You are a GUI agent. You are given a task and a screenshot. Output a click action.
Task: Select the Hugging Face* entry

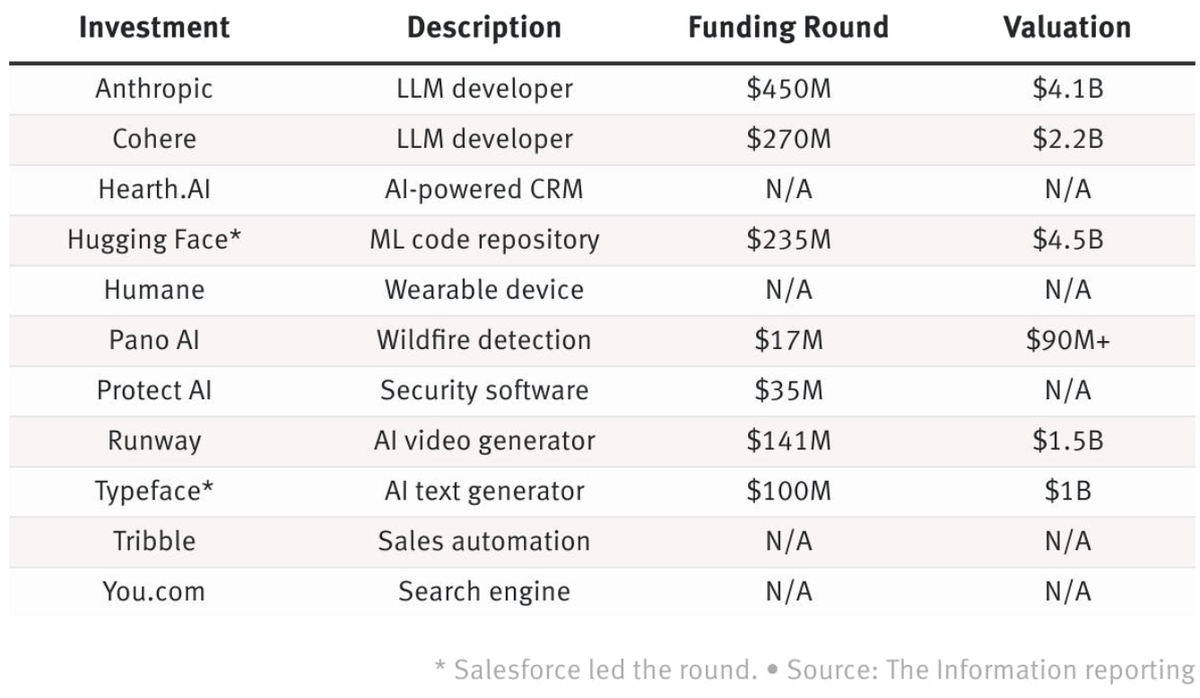(154, 240)
